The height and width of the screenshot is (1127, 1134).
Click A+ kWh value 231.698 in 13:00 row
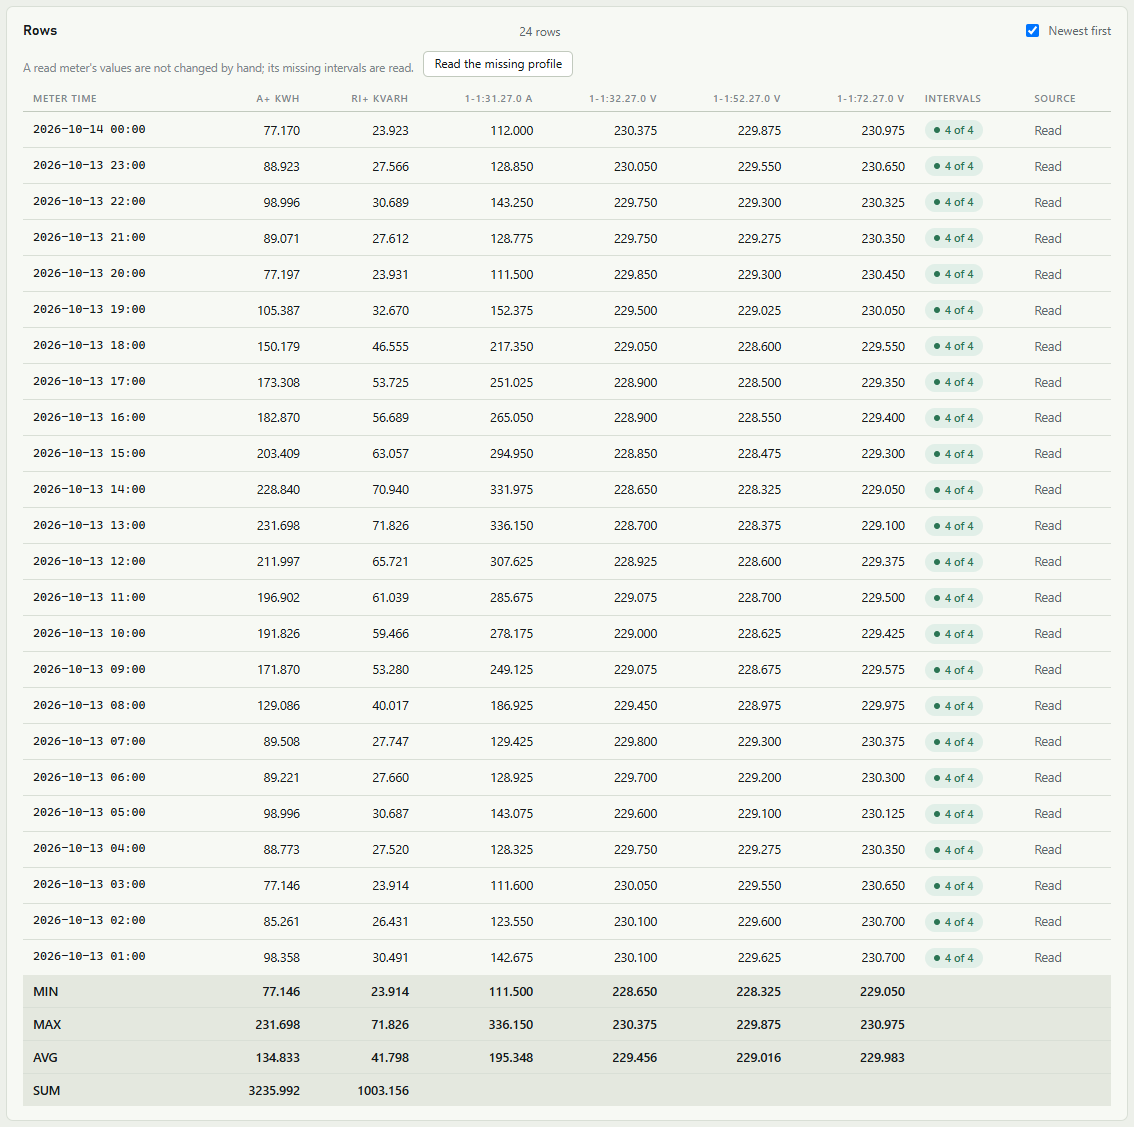click(278, 526)
